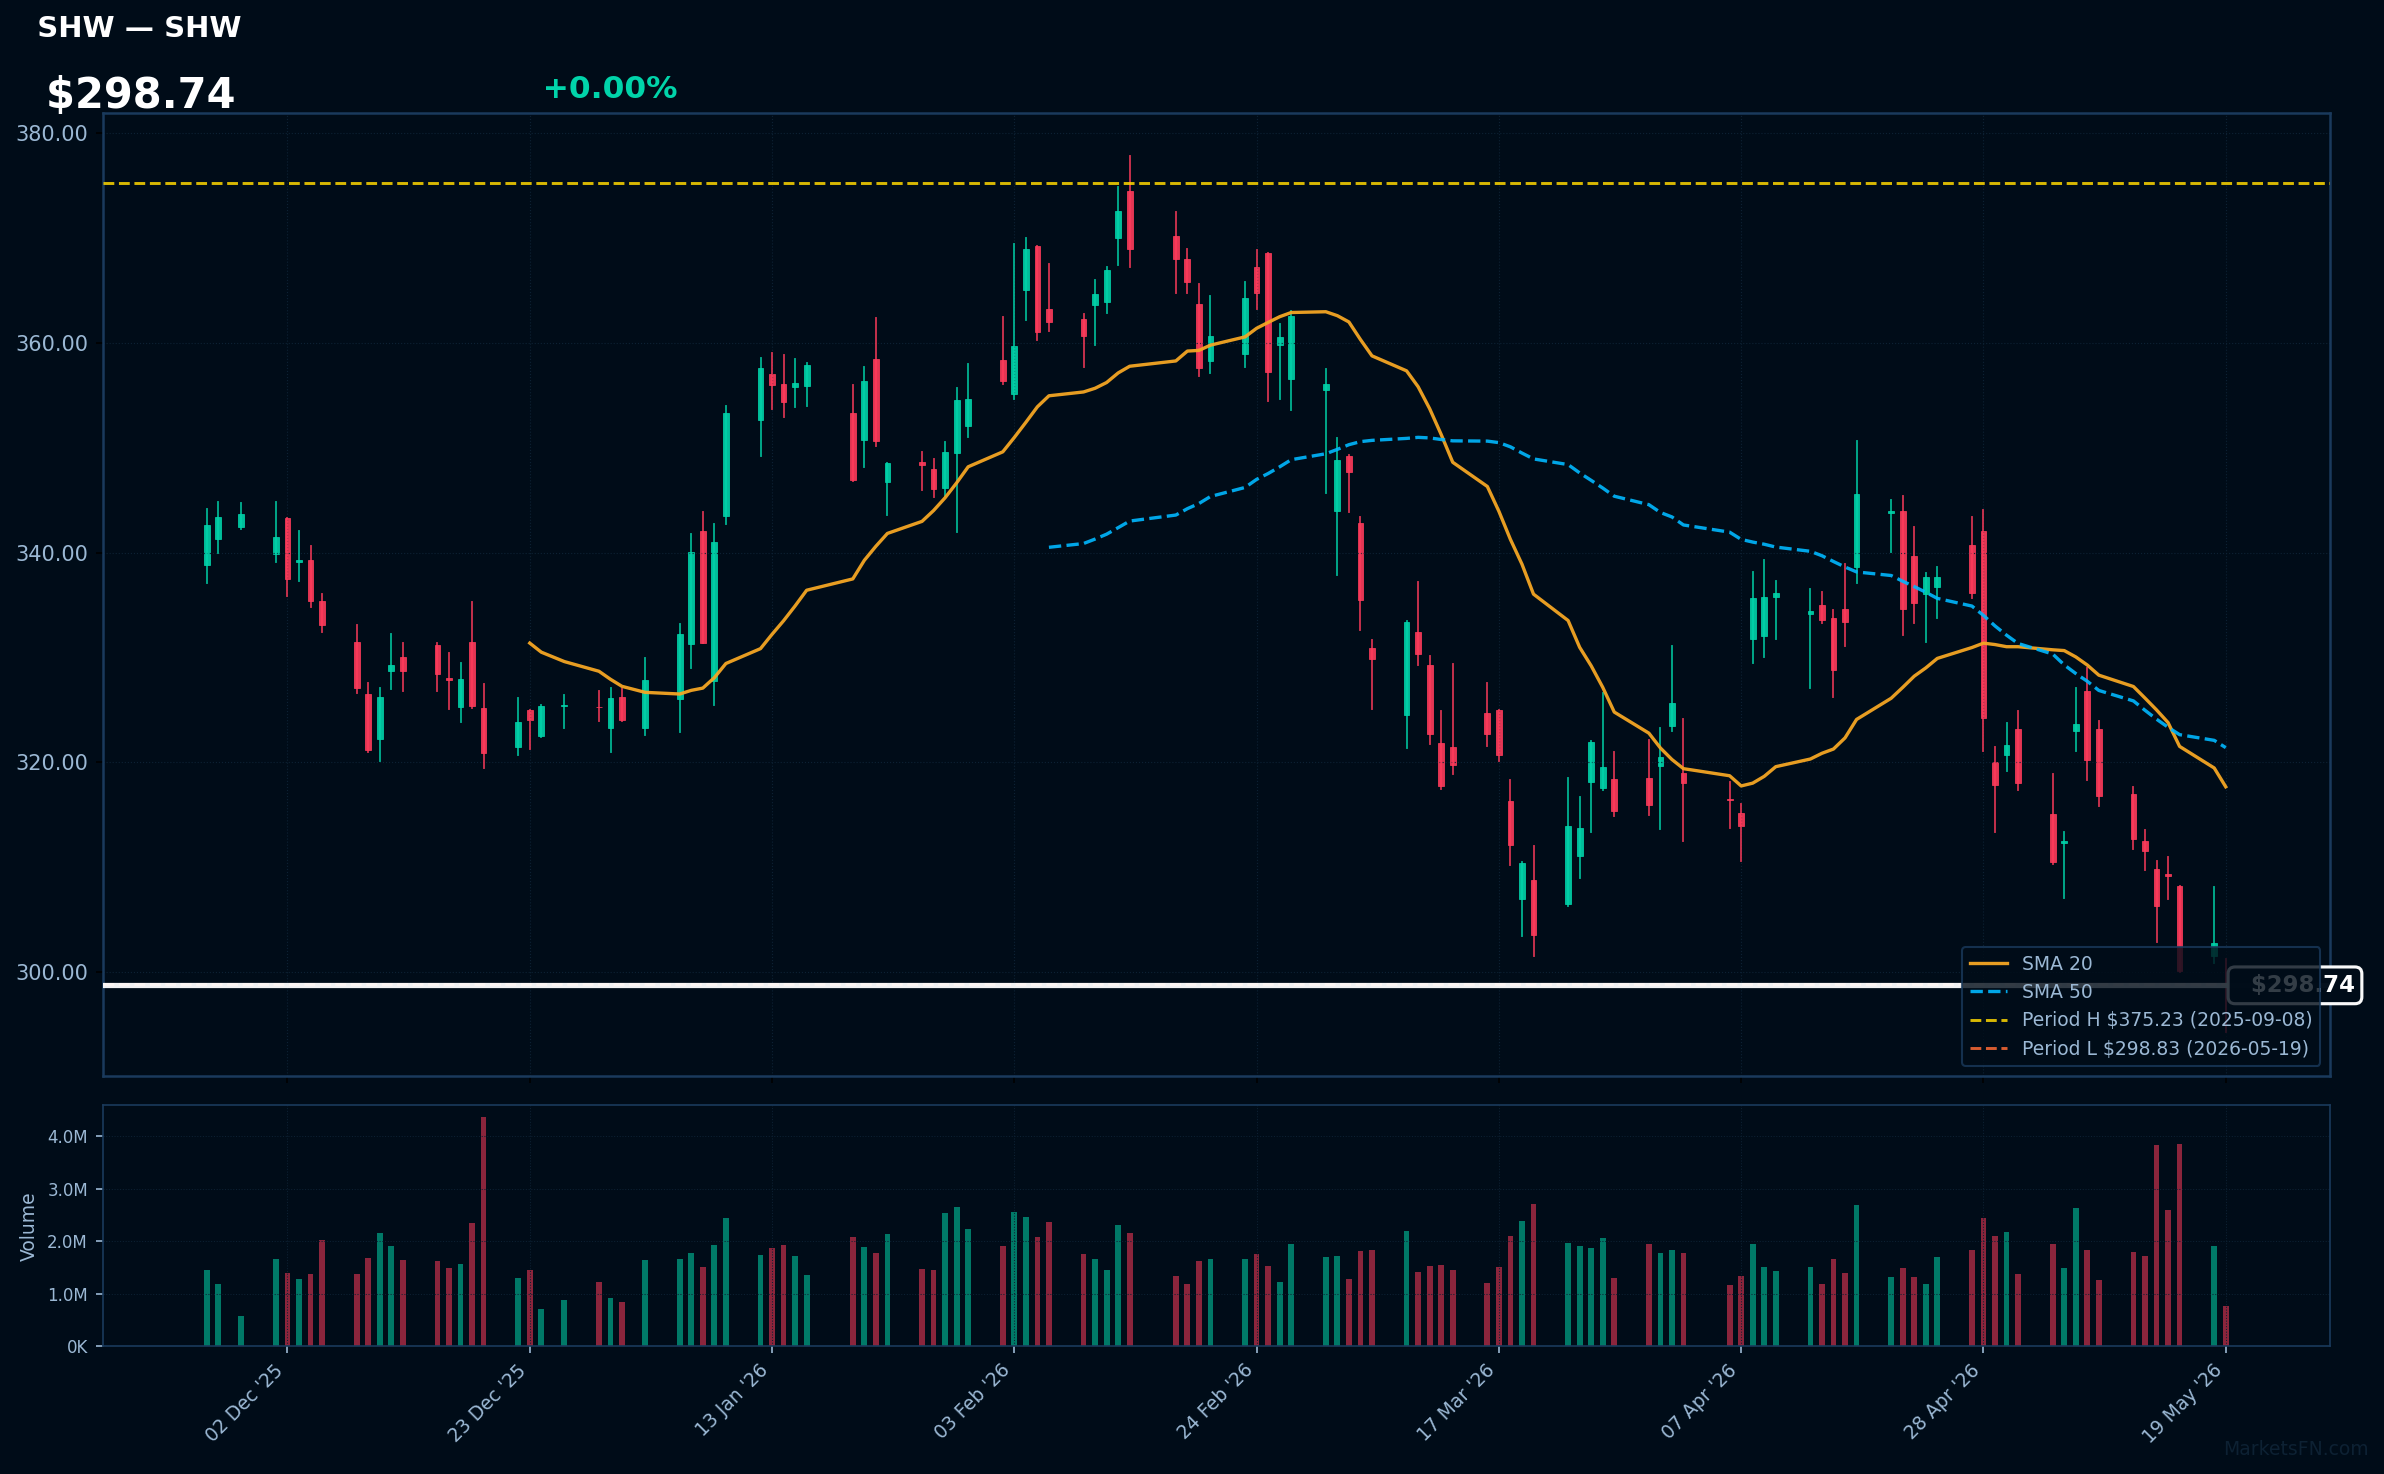Click the 4.0M volume axis label
This screenshot has width=2384, height=1474.
68,1137
